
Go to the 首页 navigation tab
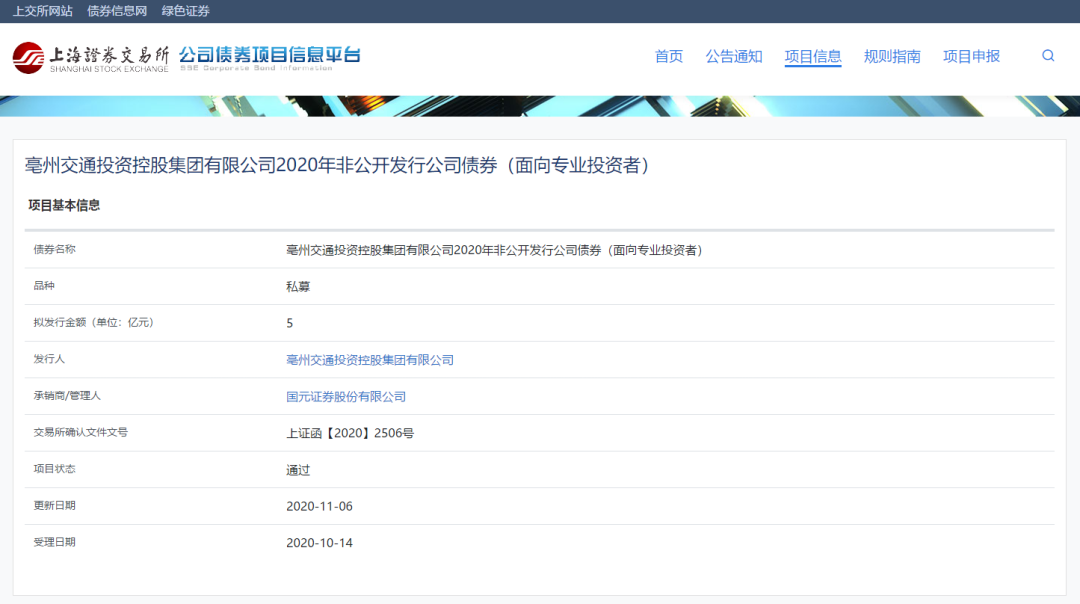pos(669,56)
